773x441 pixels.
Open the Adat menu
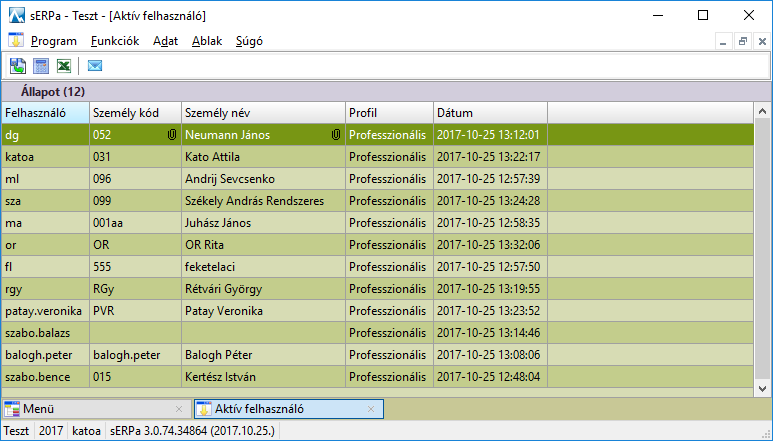point(165,41)
